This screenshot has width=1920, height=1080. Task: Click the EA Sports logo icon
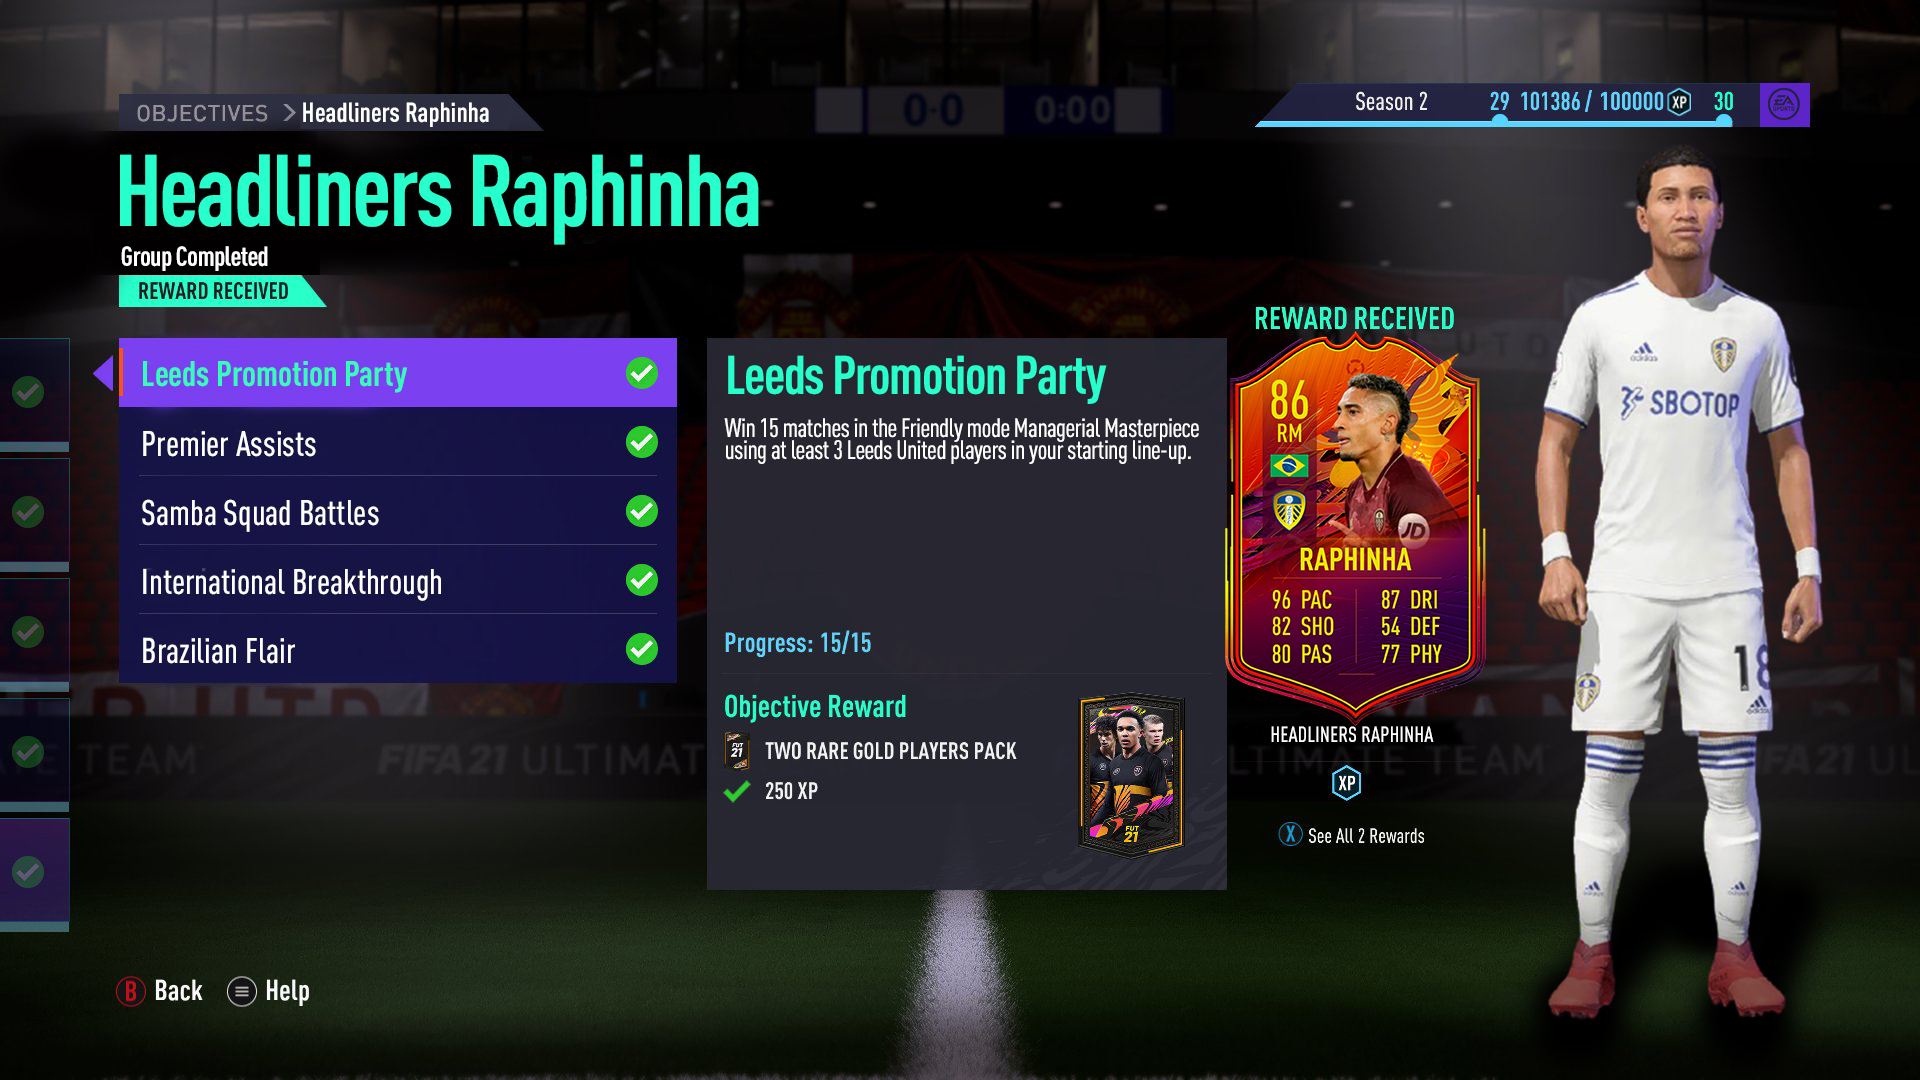click(1784, 104)
